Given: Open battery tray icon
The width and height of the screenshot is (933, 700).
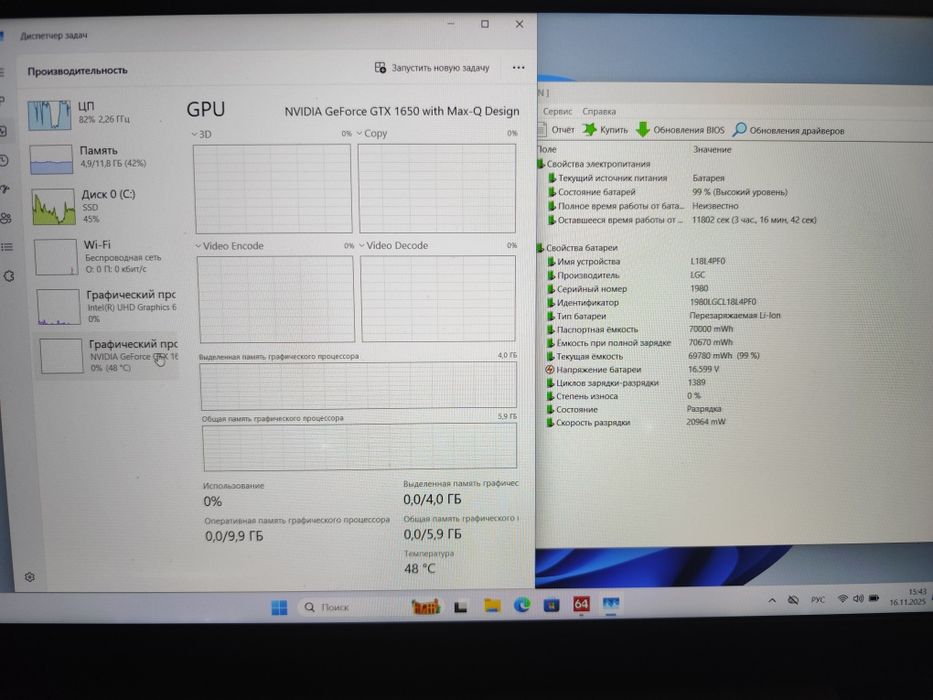Looking at the screenshot, I should (x=873, y=598).
